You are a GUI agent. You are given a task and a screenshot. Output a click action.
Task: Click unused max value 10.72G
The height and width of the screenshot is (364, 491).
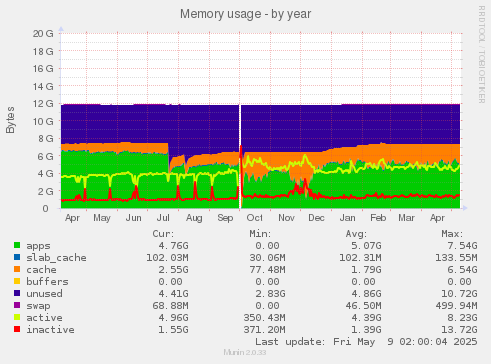point(459,294)
